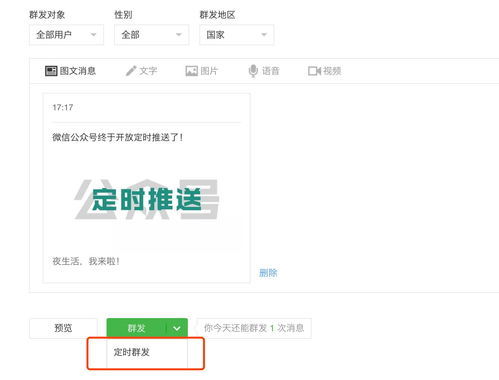Image resolution: width=499 pixels, height=380 pixels.
Task: Click the picture icon for 图片
Action: tap(191, 71)
